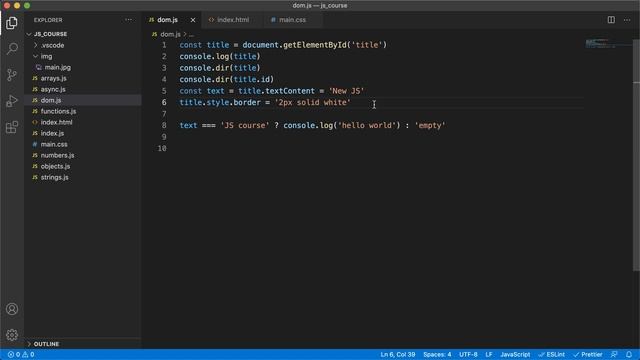
Task: Click the editor vertical scrollbar
Action: coord(636,155)
